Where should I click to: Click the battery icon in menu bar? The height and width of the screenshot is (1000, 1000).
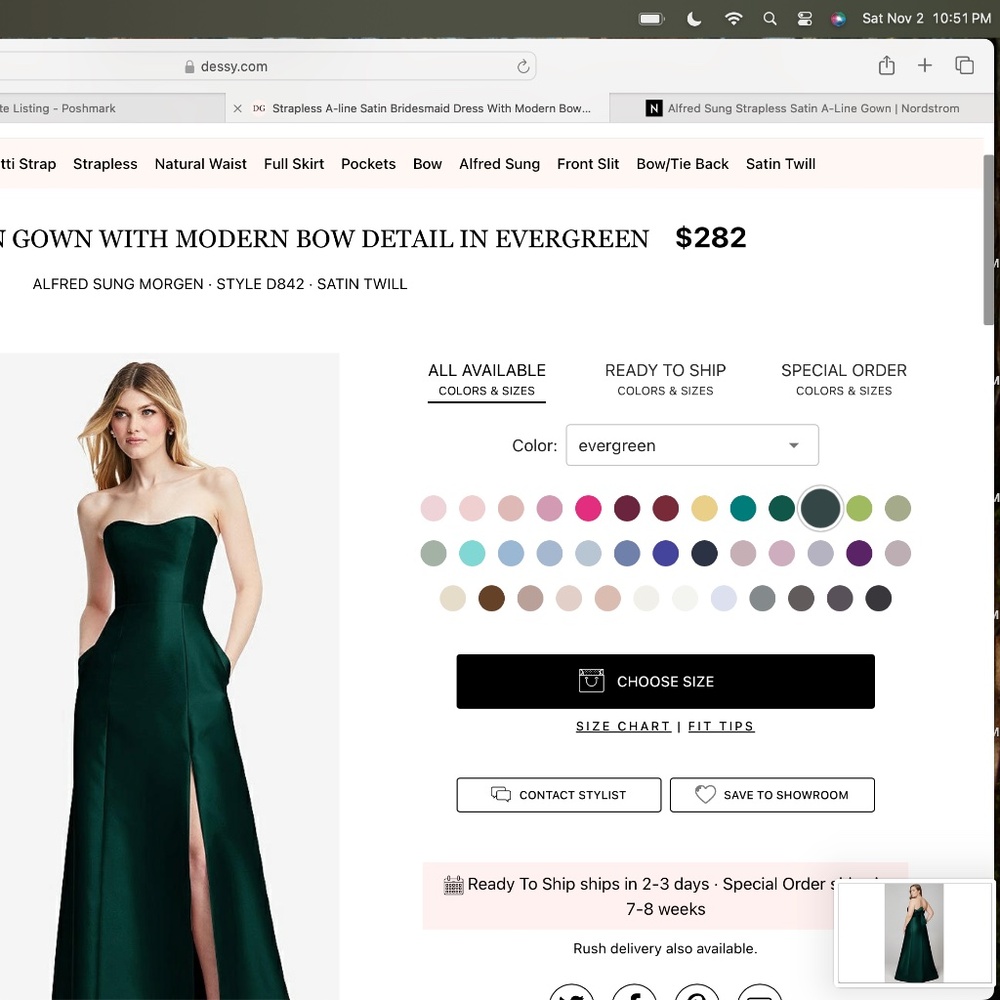[x=651, y=18]
